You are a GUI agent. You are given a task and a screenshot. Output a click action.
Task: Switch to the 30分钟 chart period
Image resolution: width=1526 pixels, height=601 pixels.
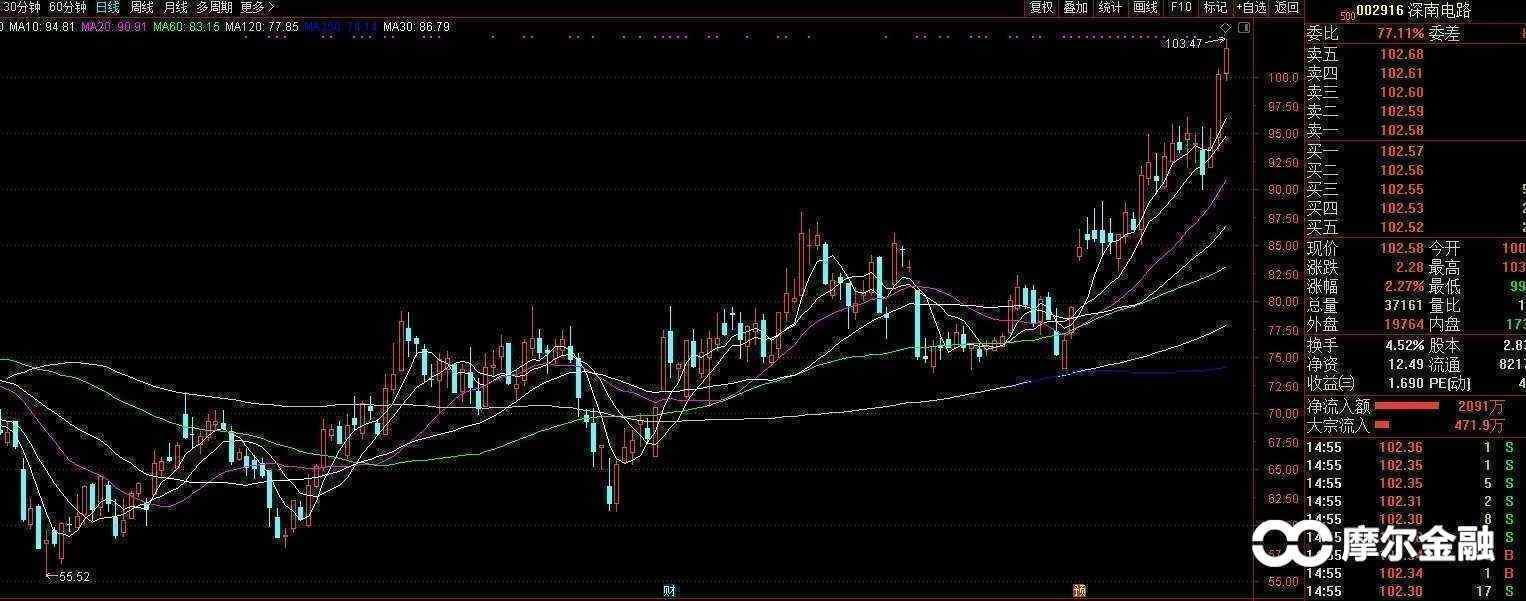20,7
